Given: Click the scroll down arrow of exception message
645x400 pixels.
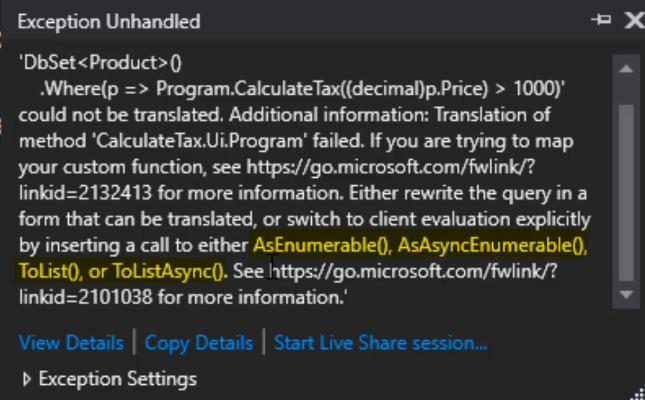Looking at the screenshot, I should tap(626, 294).
